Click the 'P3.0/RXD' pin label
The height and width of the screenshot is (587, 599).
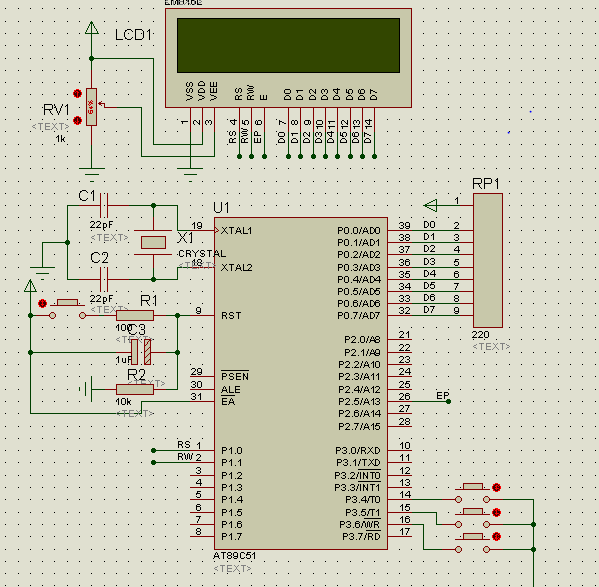click(x=358, y=450)
